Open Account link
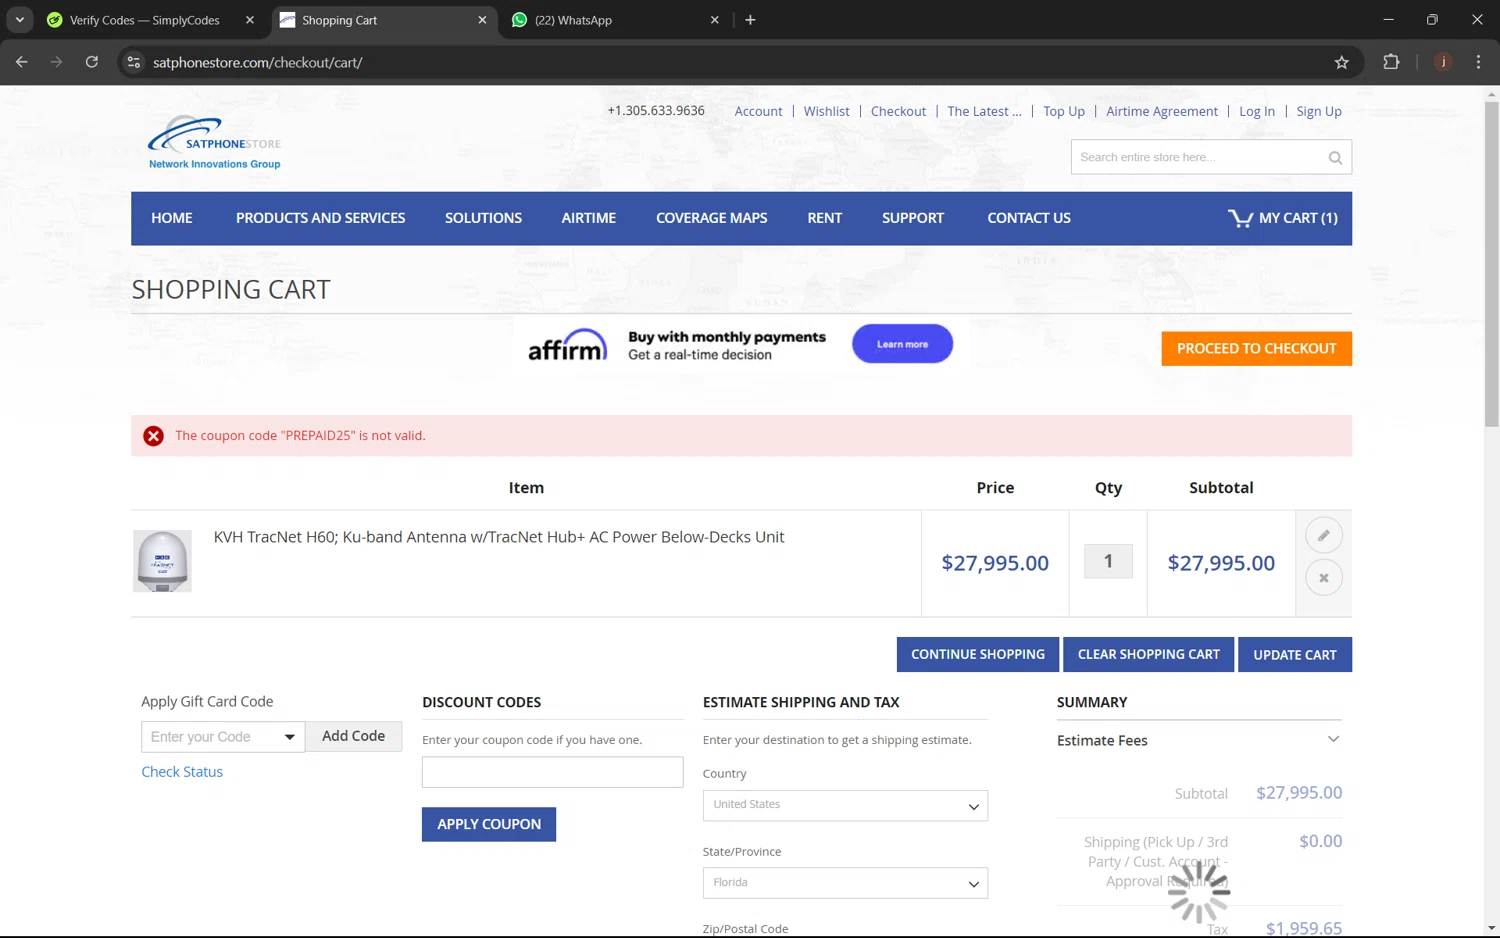Screen dimensions: 1500x938 (x=758, y=112)
